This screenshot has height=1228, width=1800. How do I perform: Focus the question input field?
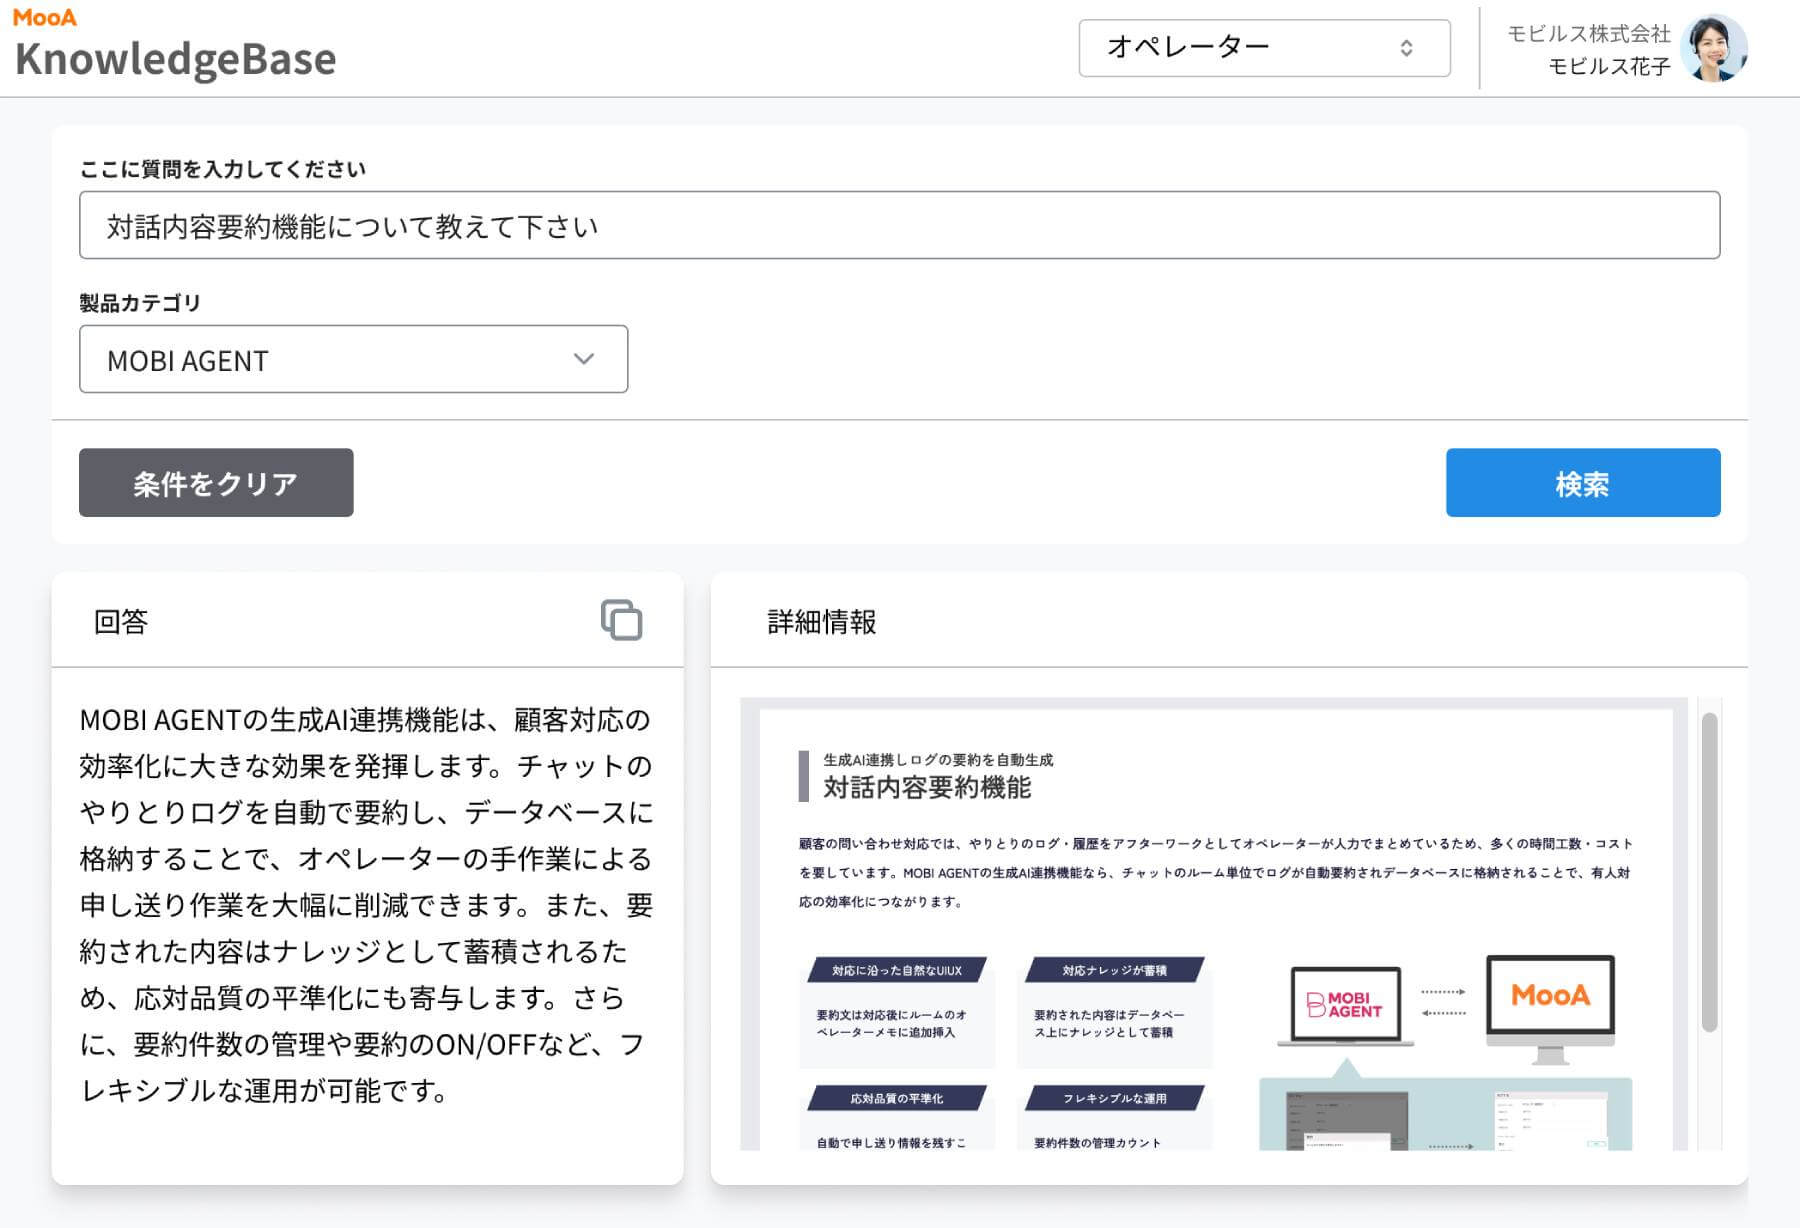pos(899,225)
